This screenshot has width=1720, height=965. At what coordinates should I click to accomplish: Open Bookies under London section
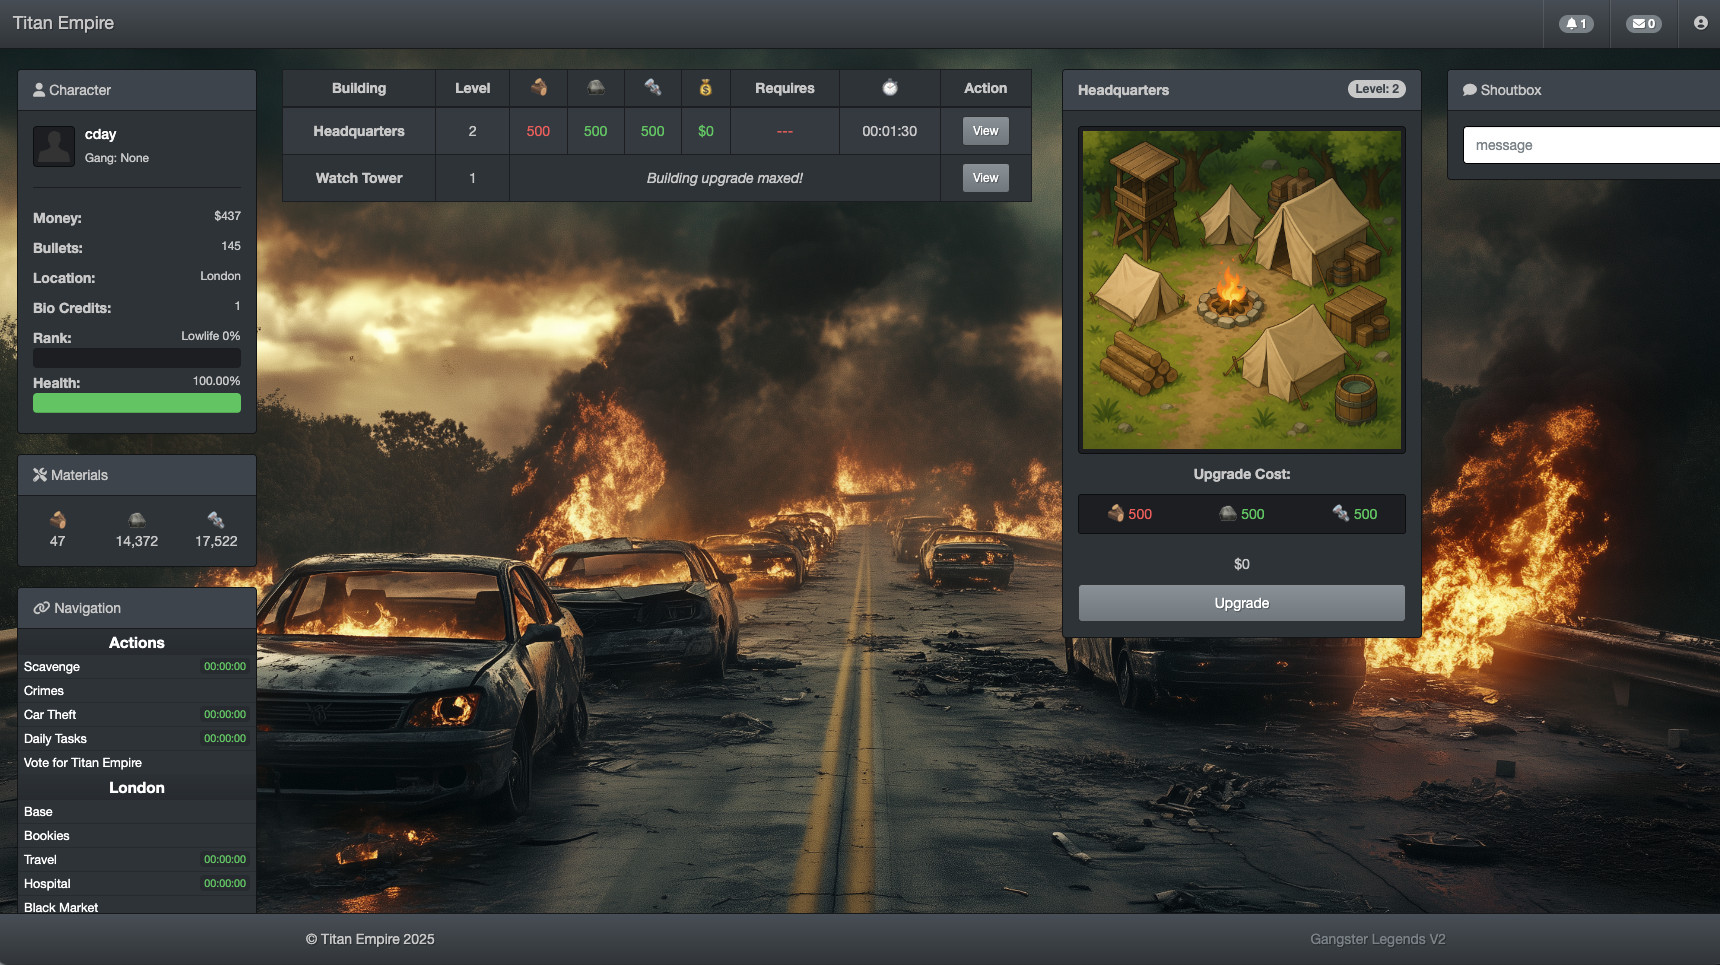tap(47, 836)
